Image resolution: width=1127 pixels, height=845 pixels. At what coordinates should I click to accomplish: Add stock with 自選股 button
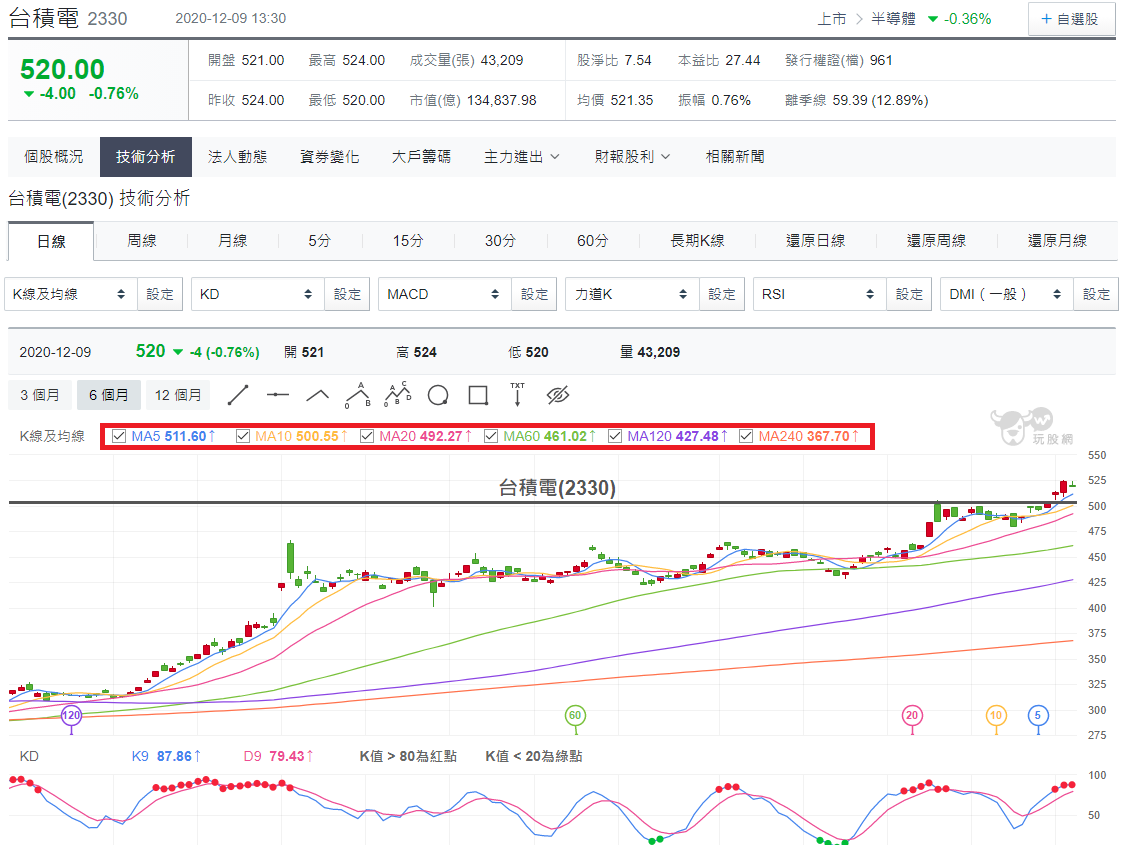(1070, 19)
